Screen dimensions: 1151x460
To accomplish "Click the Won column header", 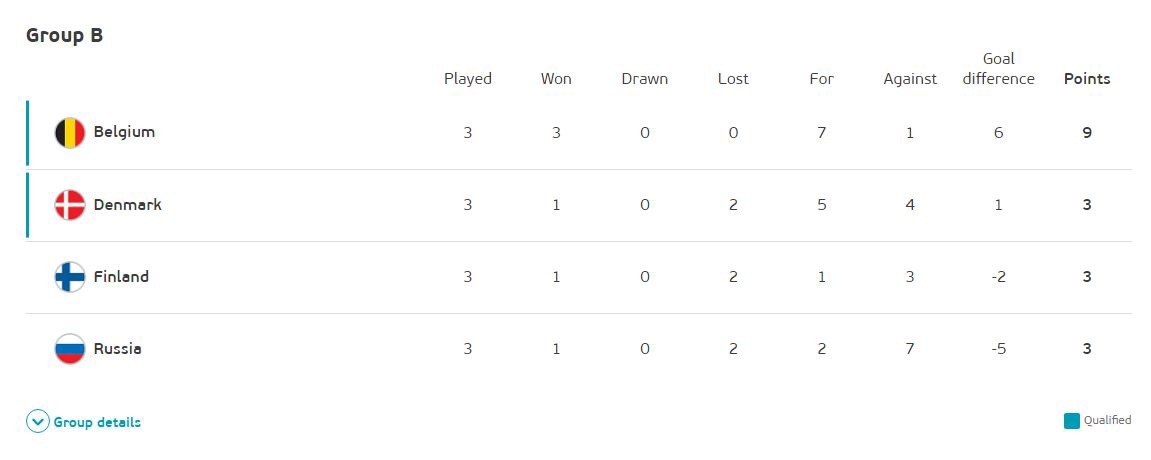I will tap(556, 79).
